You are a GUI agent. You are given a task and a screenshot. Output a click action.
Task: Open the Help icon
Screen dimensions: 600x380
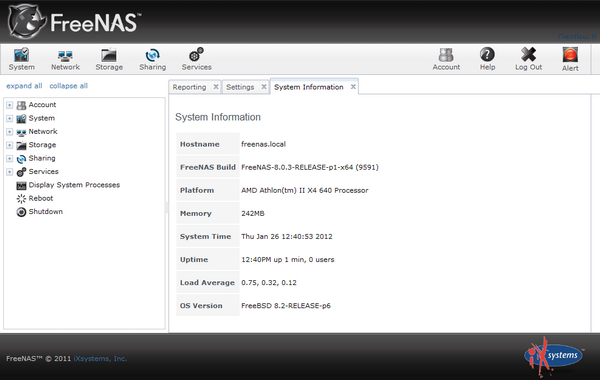487,59
